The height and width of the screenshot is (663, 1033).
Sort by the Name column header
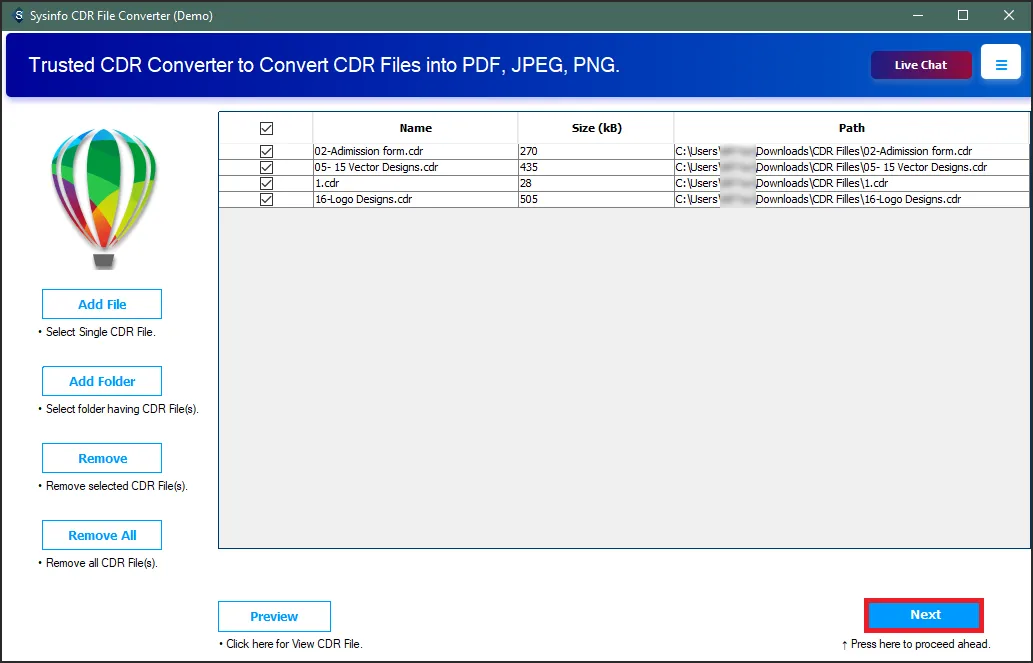pos(416,128)
